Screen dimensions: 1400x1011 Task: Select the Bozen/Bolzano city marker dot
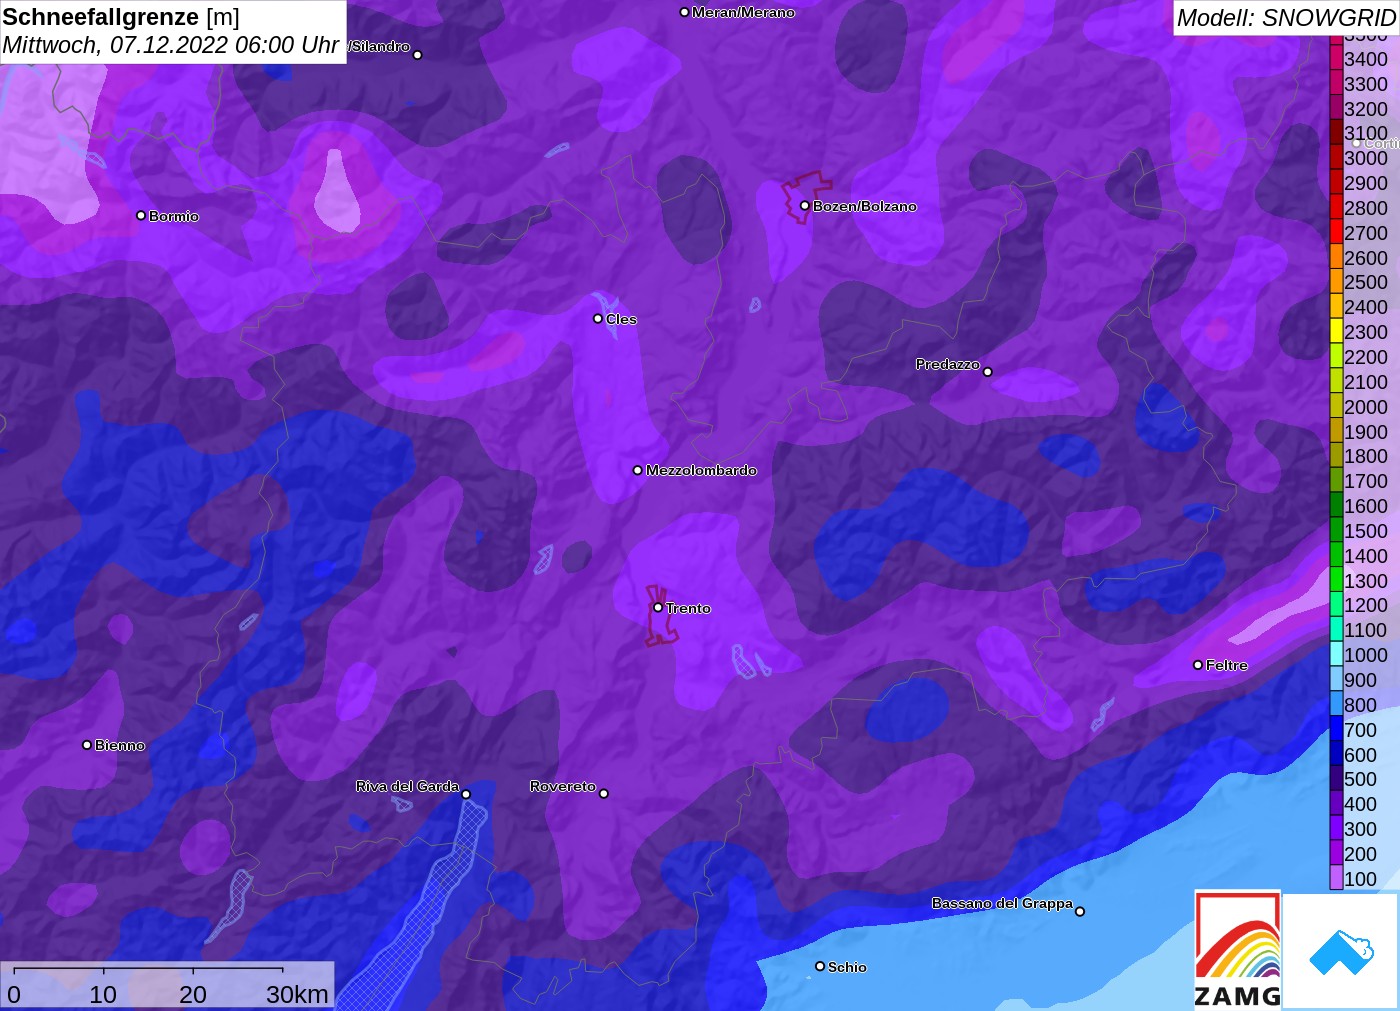coord(804,205)
